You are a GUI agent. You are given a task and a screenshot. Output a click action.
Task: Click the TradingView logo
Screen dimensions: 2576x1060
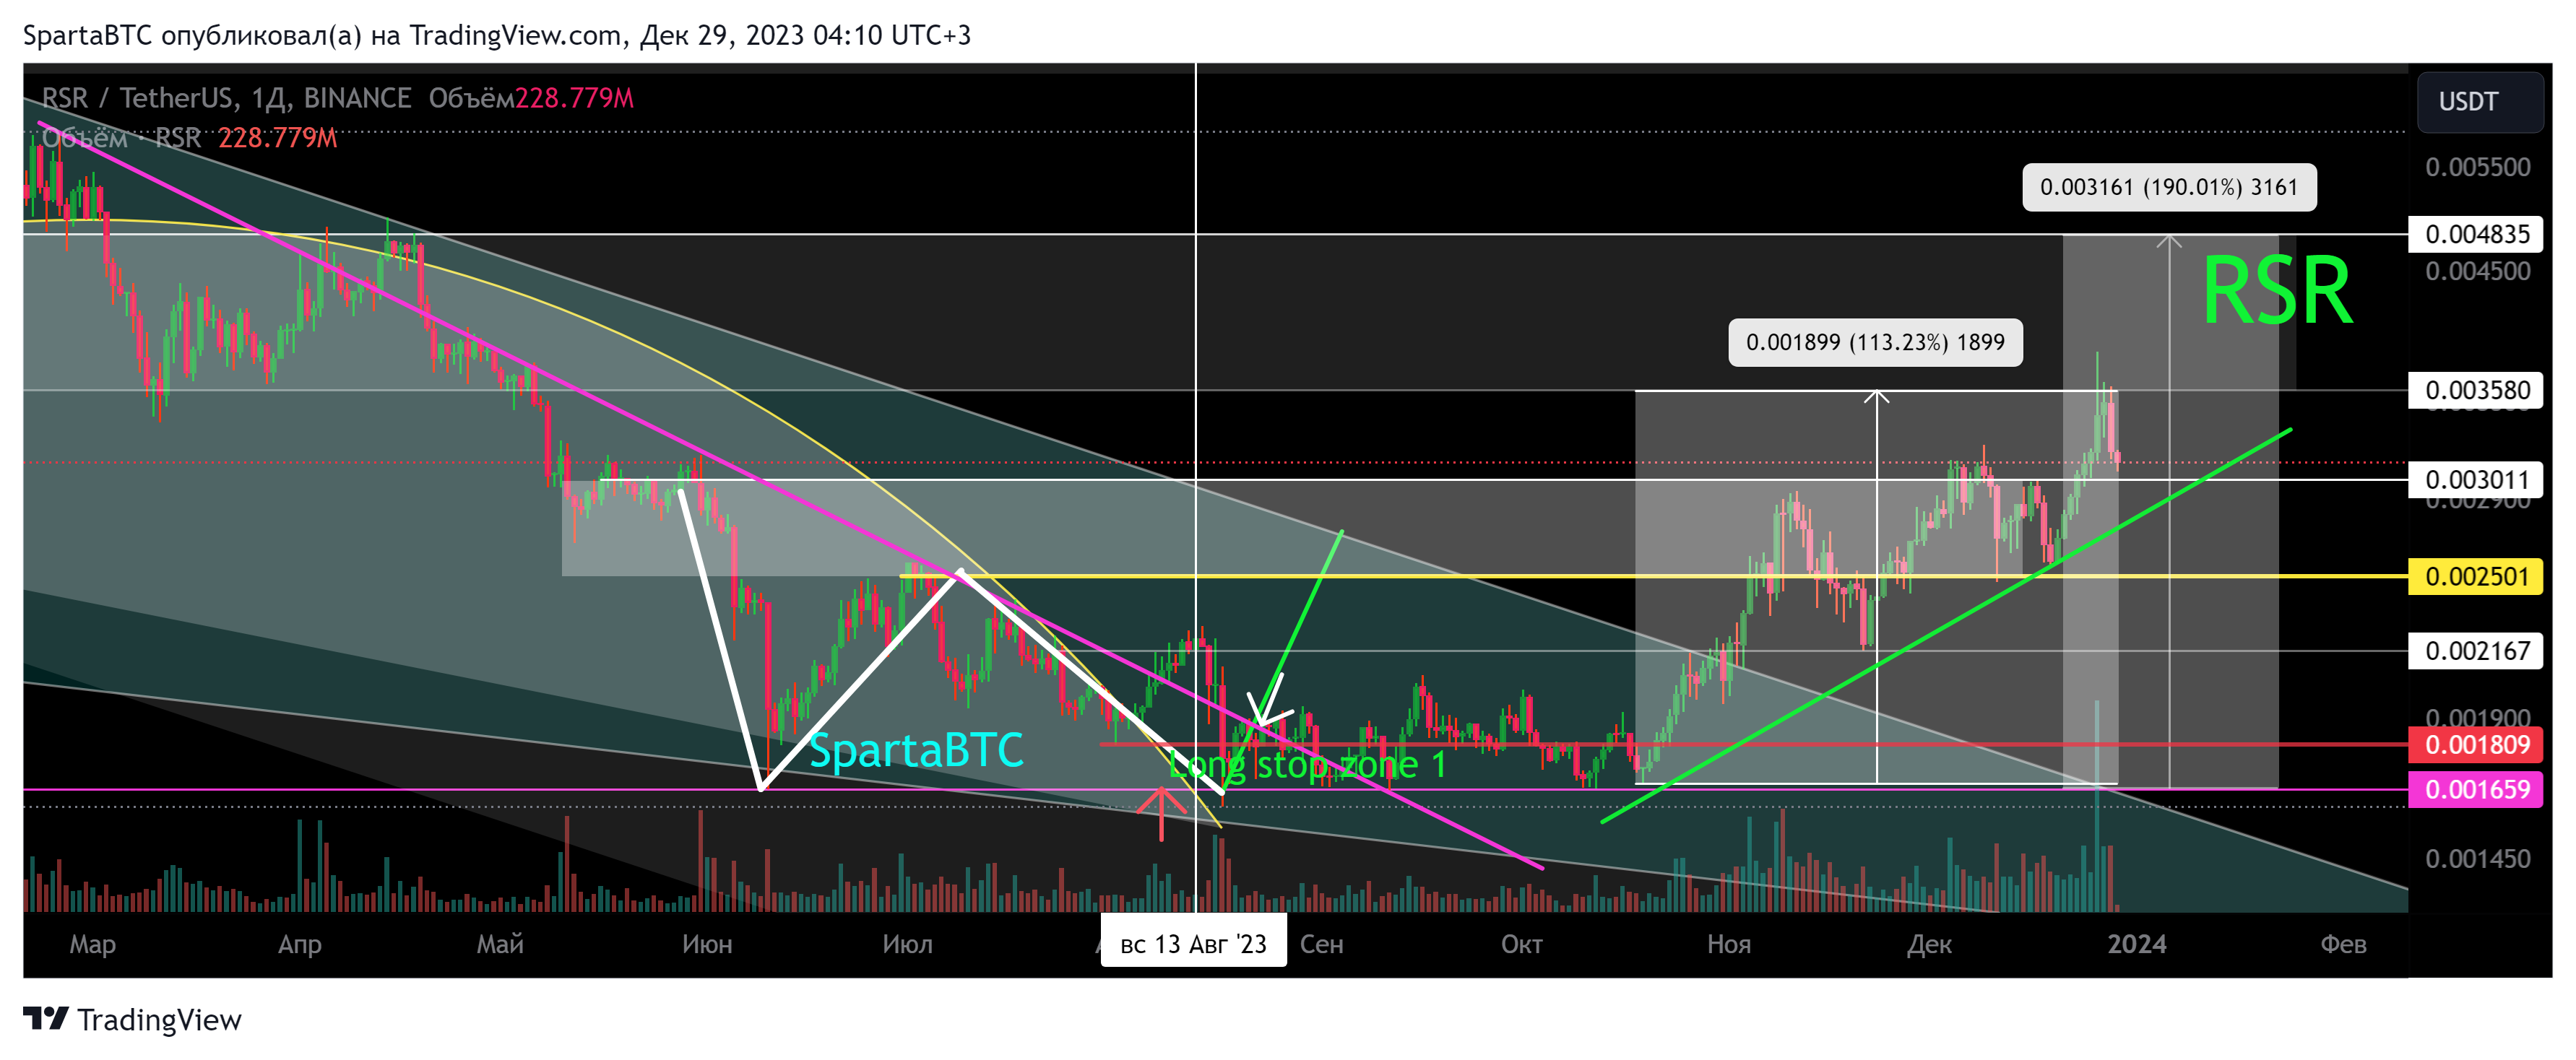pos(132,1019)
